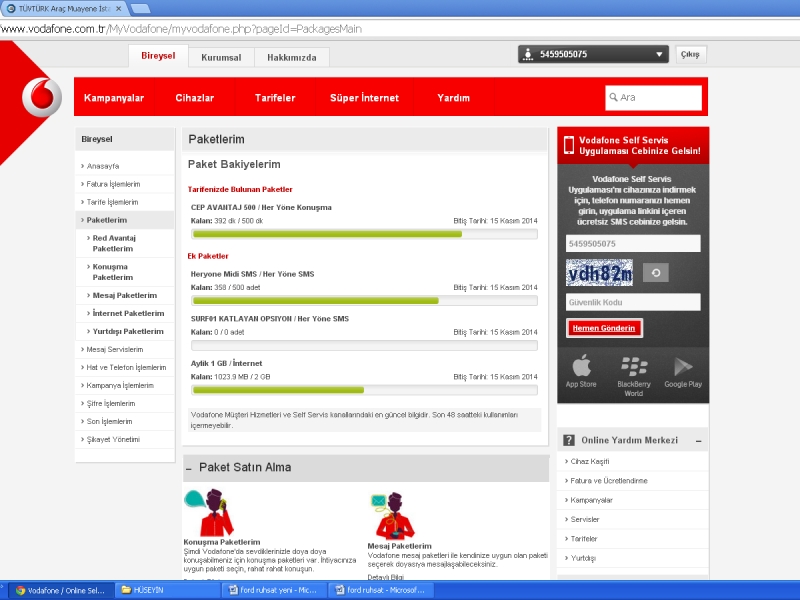
Task: Open a new browser tab
Action: [140, 9]
